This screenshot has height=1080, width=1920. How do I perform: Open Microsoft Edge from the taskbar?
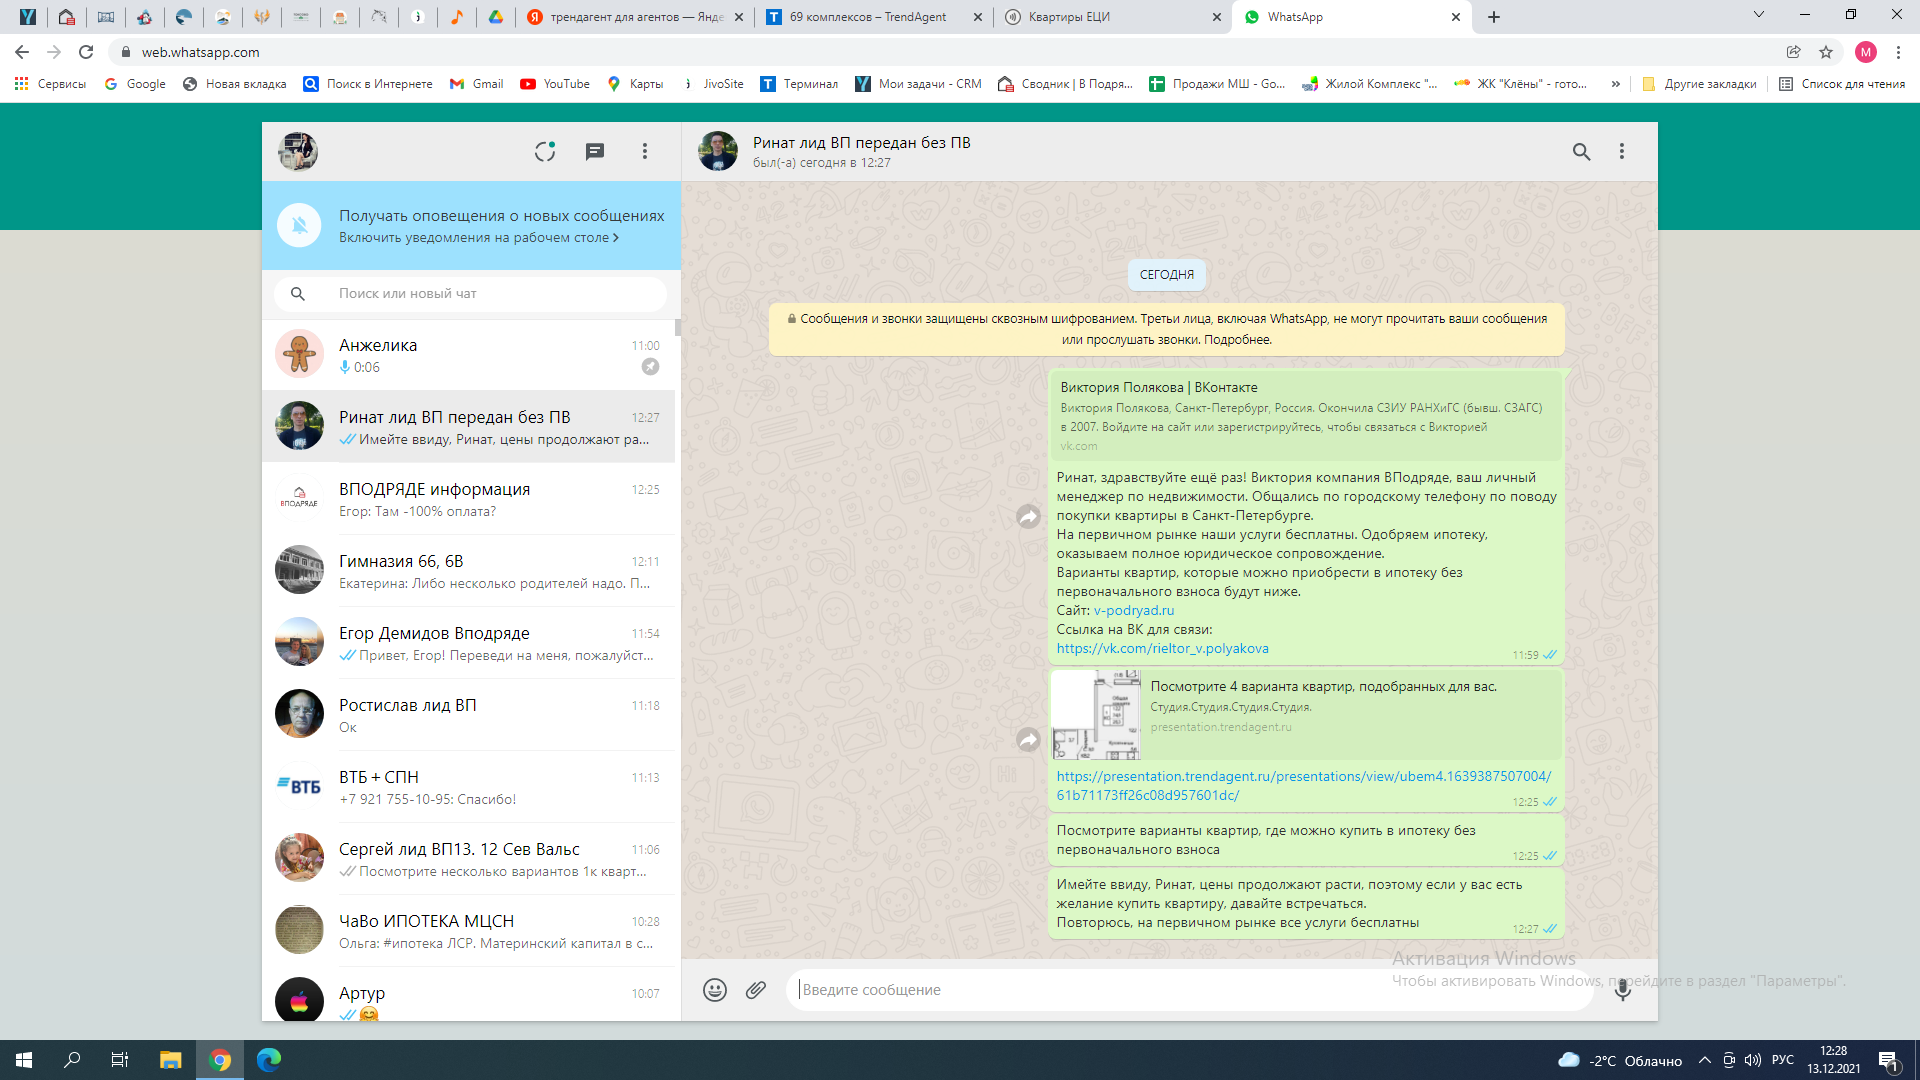point(269,1060)
